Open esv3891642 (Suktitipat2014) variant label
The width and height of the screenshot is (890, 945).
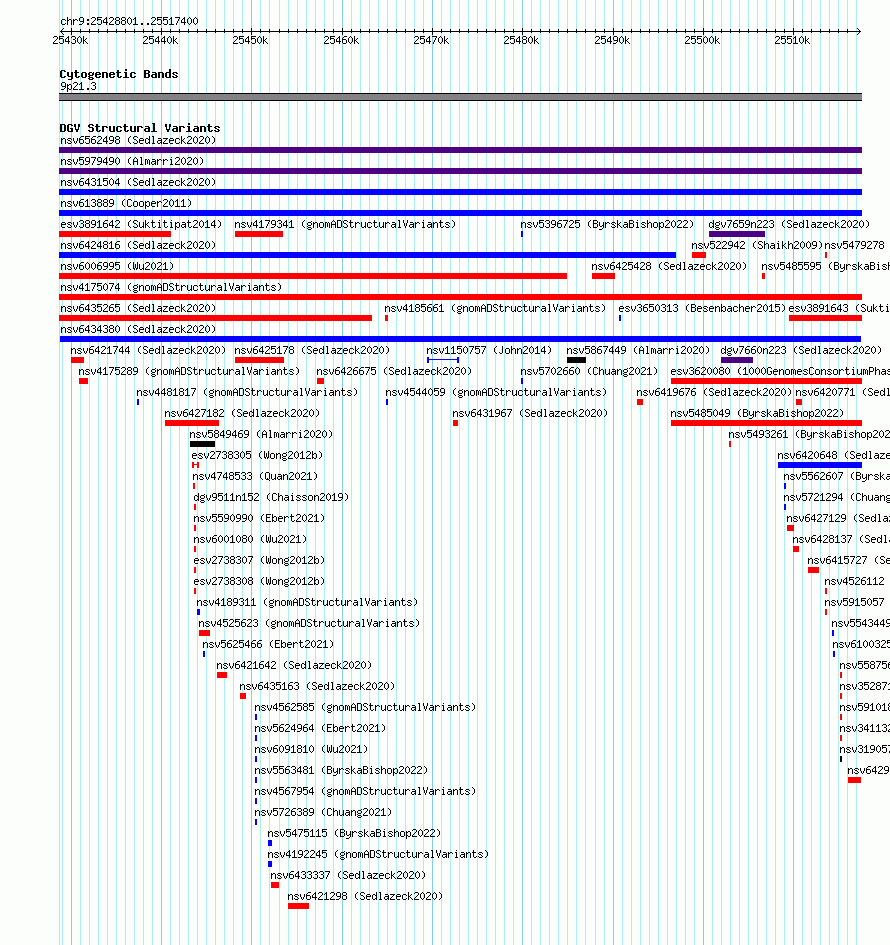pos(141,224)
